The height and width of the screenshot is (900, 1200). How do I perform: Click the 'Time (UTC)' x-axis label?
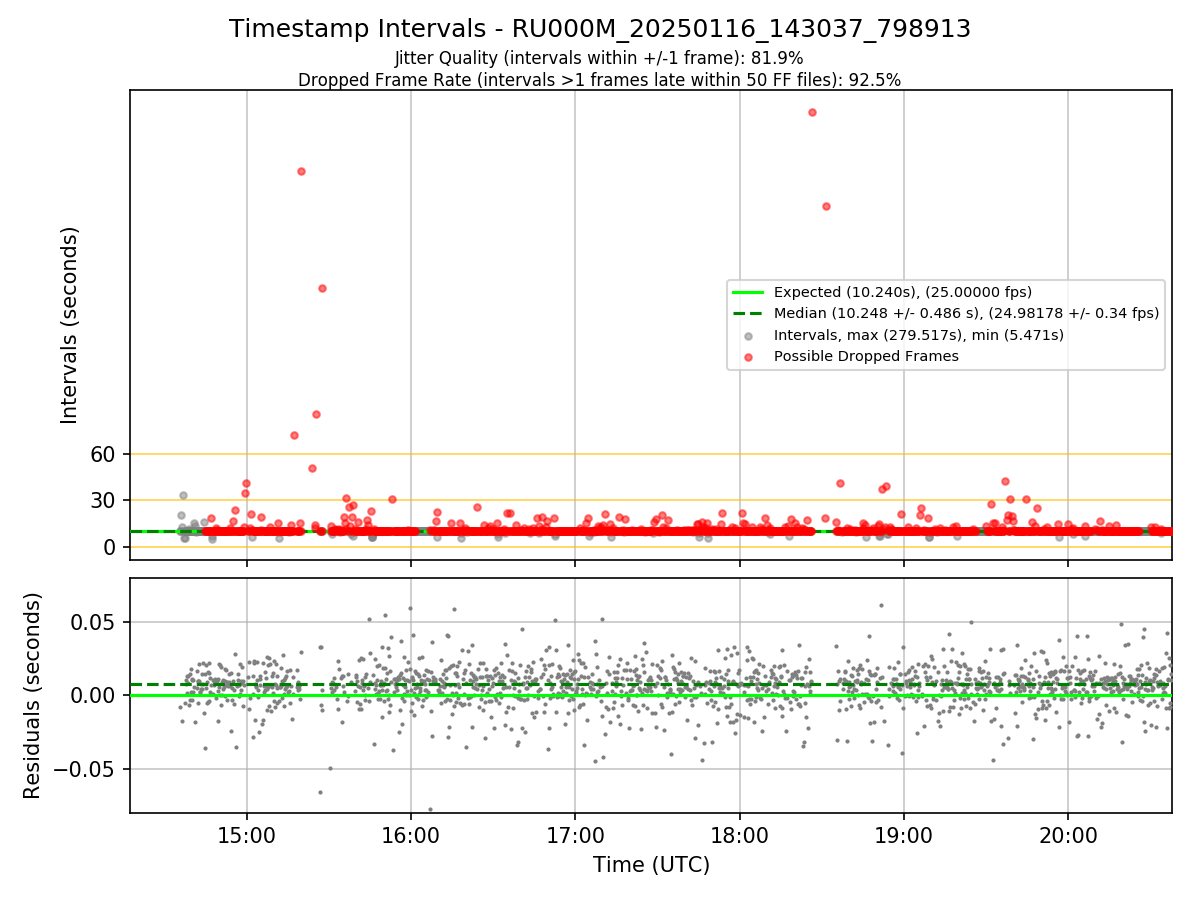pos(651,865)
